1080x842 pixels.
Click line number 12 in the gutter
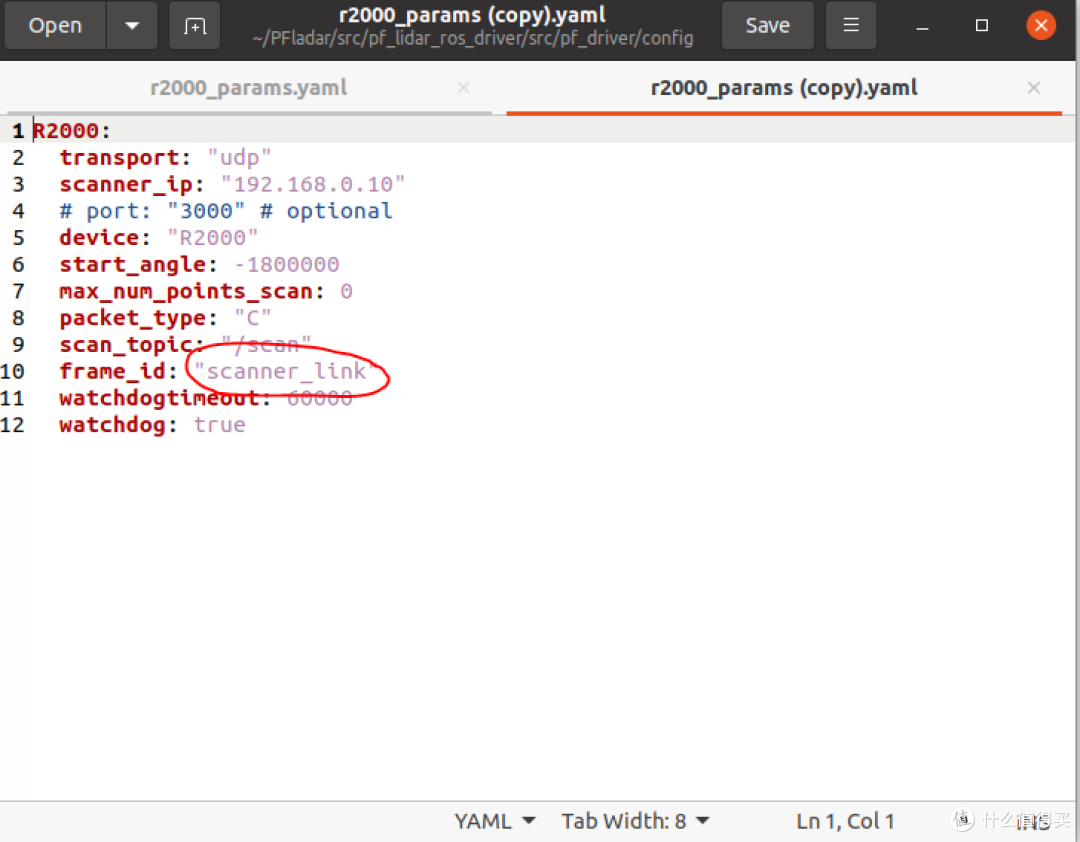tap(12, 425)
